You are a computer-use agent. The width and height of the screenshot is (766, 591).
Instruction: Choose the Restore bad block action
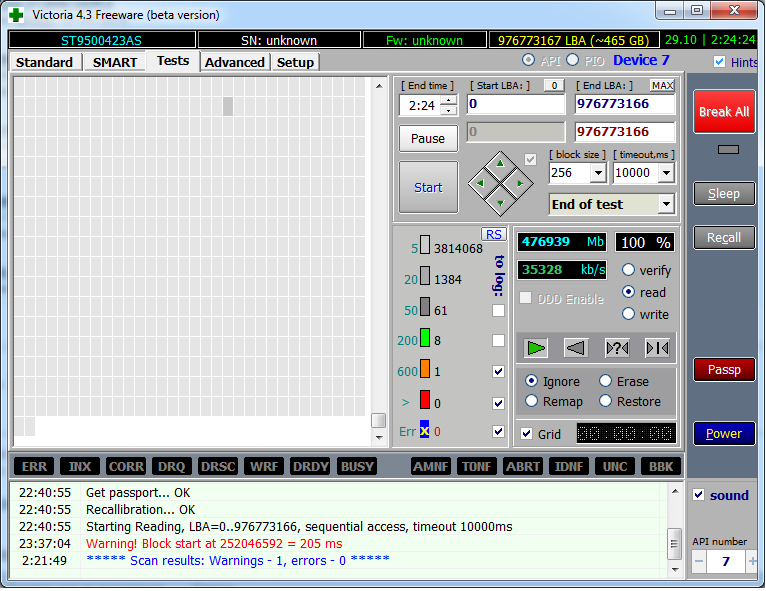point(605,401)
